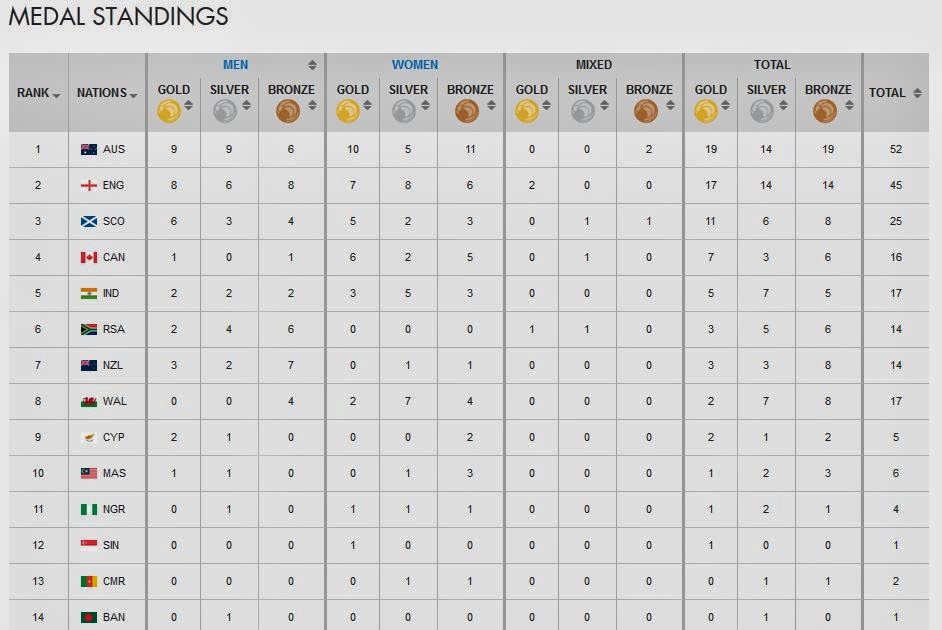This screenshot has height=630, width=942.
Task: Click the ENG nation label
Action: (114, 186)
